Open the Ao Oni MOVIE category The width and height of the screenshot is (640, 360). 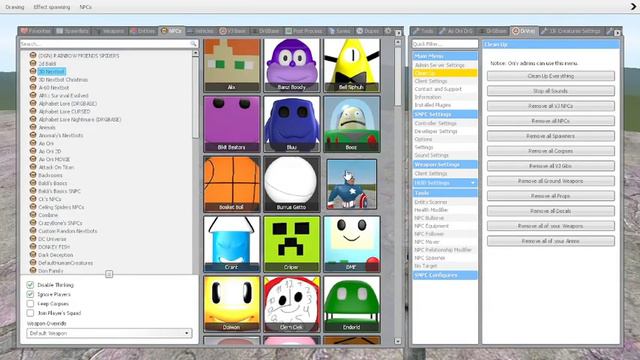click(x=54, y=159)
